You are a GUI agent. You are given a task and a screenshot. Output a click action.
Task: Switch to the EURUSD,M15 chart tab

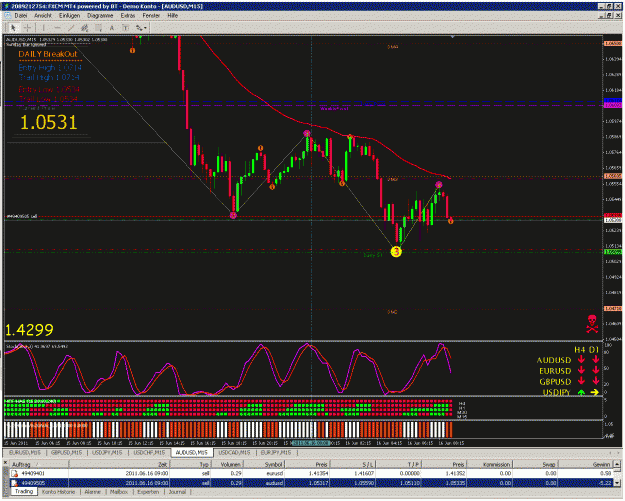click(25, 452)
